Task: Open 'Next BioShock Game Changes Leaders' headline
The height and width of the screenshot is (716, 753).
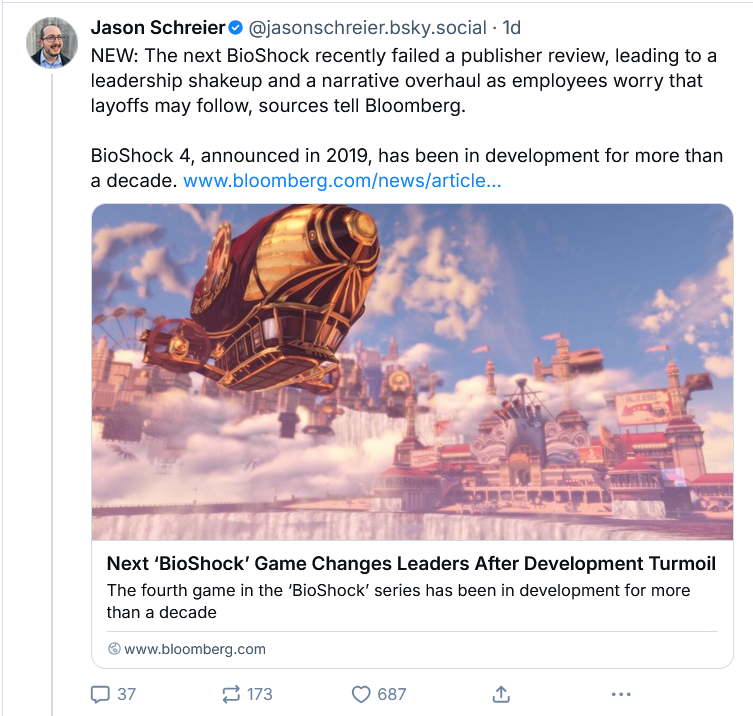Action: pyautogui.click(x=411, y=564)
